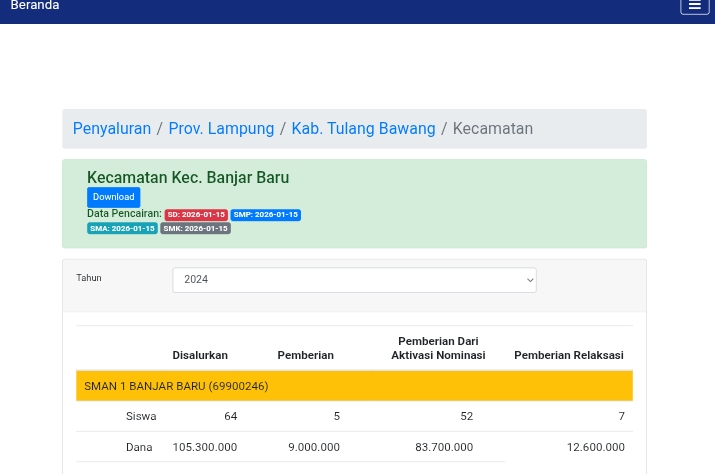Click Dana value 9.000.000
715x474 pixels.
tap(314, 447)
